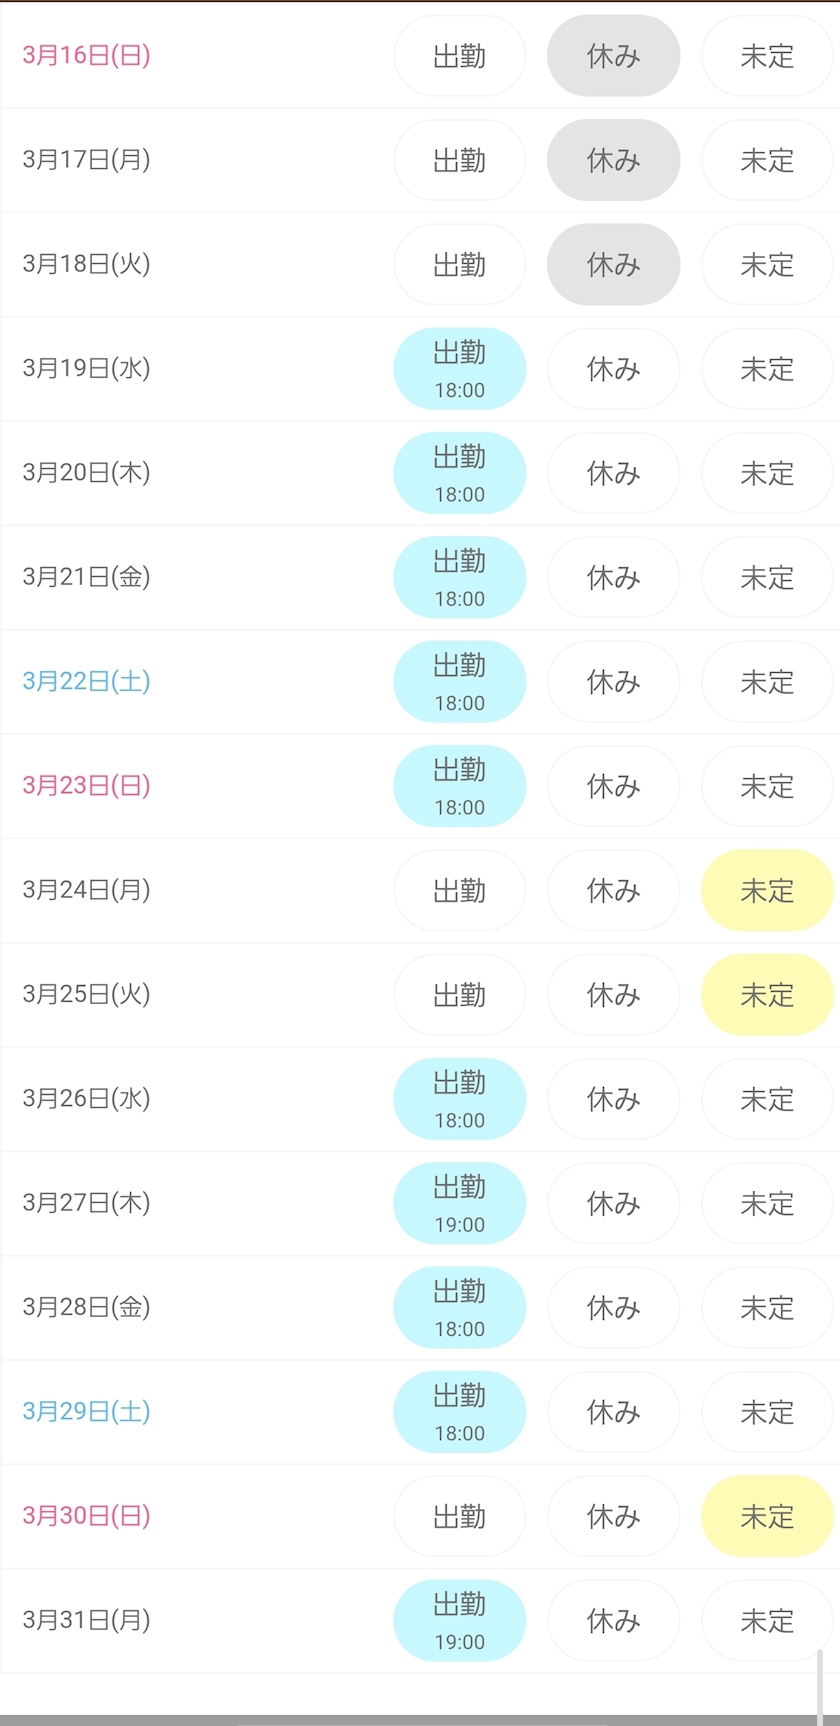Screen dimensions: 840x1726
Task: Select 出勤 for 3月24日(月)
Action: click(459, 890)
